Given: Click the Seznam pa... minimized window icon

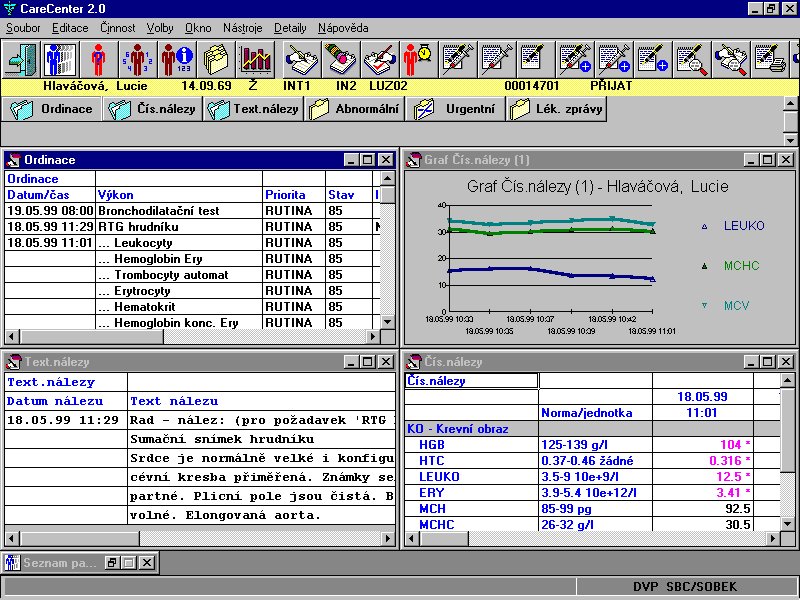Looking at the screenshot, I should click(x=12, y=563).
